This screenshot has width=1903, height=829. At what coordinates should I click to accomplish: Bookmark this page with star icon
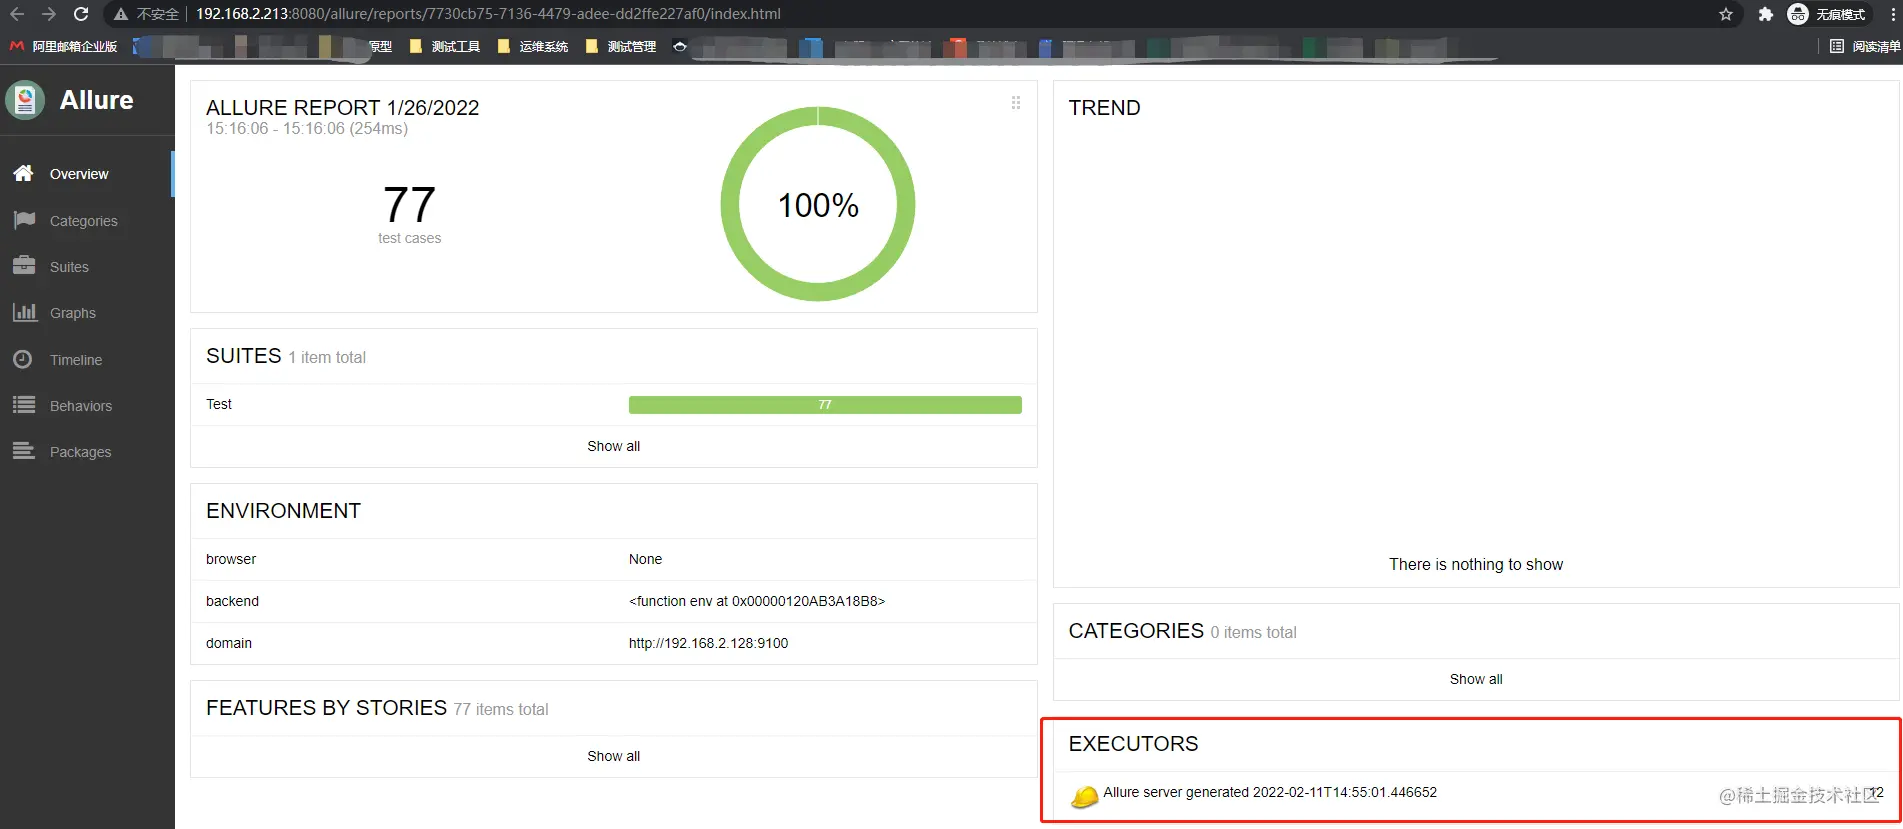pos(1726,14)
